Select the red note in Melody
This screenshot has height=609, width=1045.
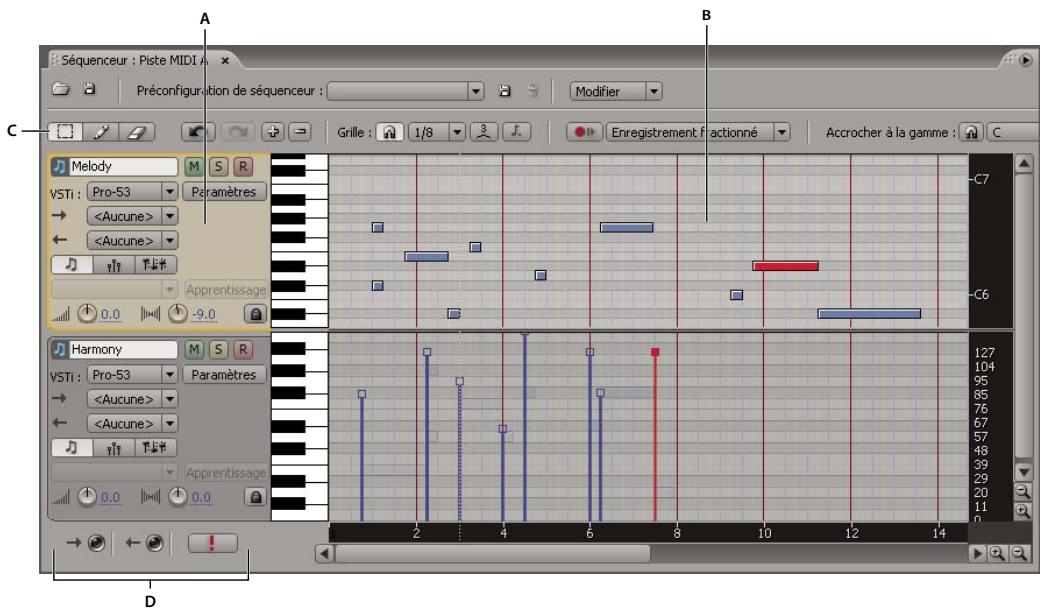[x=786, y=266]
